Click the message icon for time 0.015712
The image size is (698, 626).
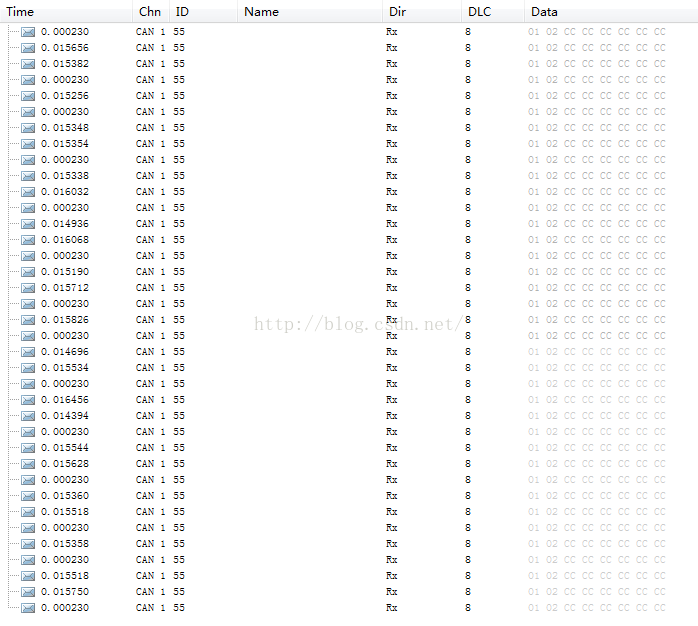pos(28,288)
